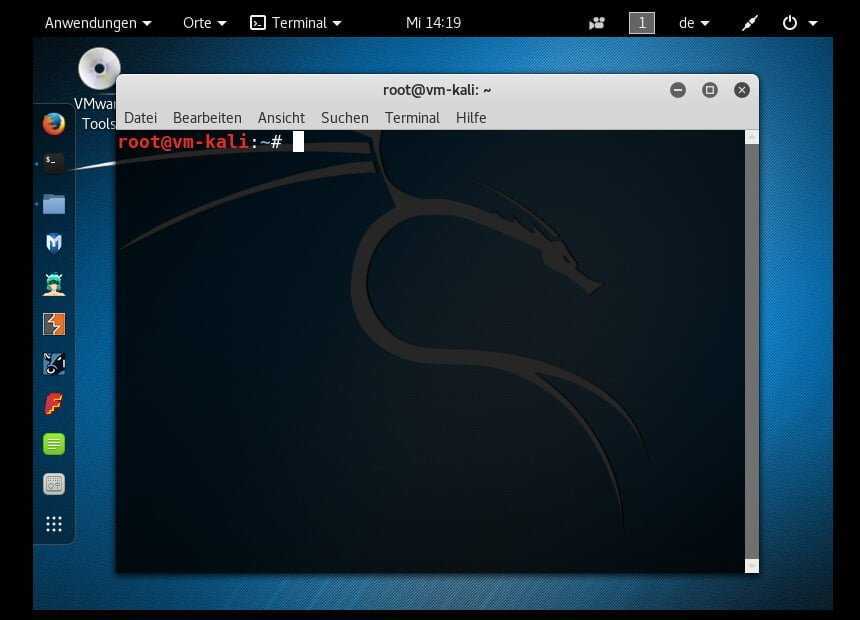
Task: Click the root@vm-kali: ~ window title
Action: coord(437,90)
